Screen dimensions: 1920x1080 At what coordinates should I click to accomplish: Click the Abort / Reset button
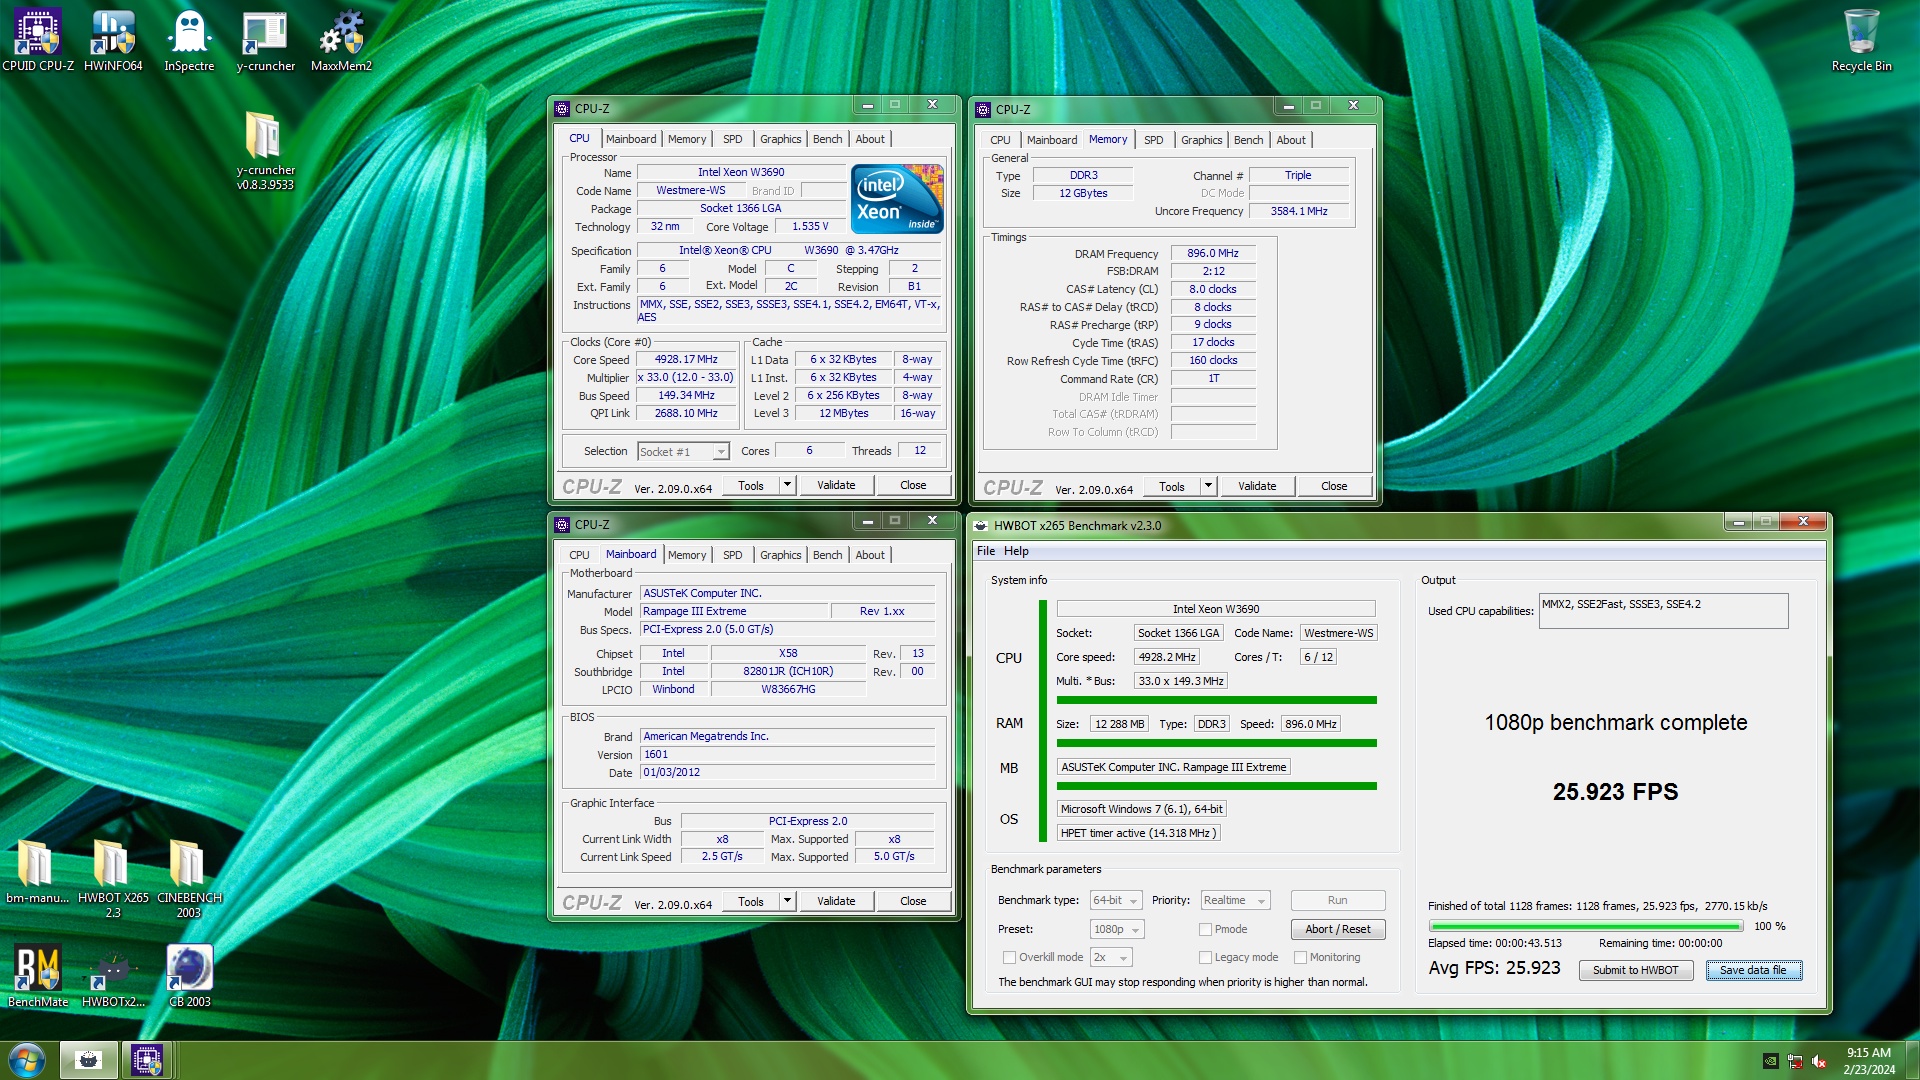tap(1338, 929)
